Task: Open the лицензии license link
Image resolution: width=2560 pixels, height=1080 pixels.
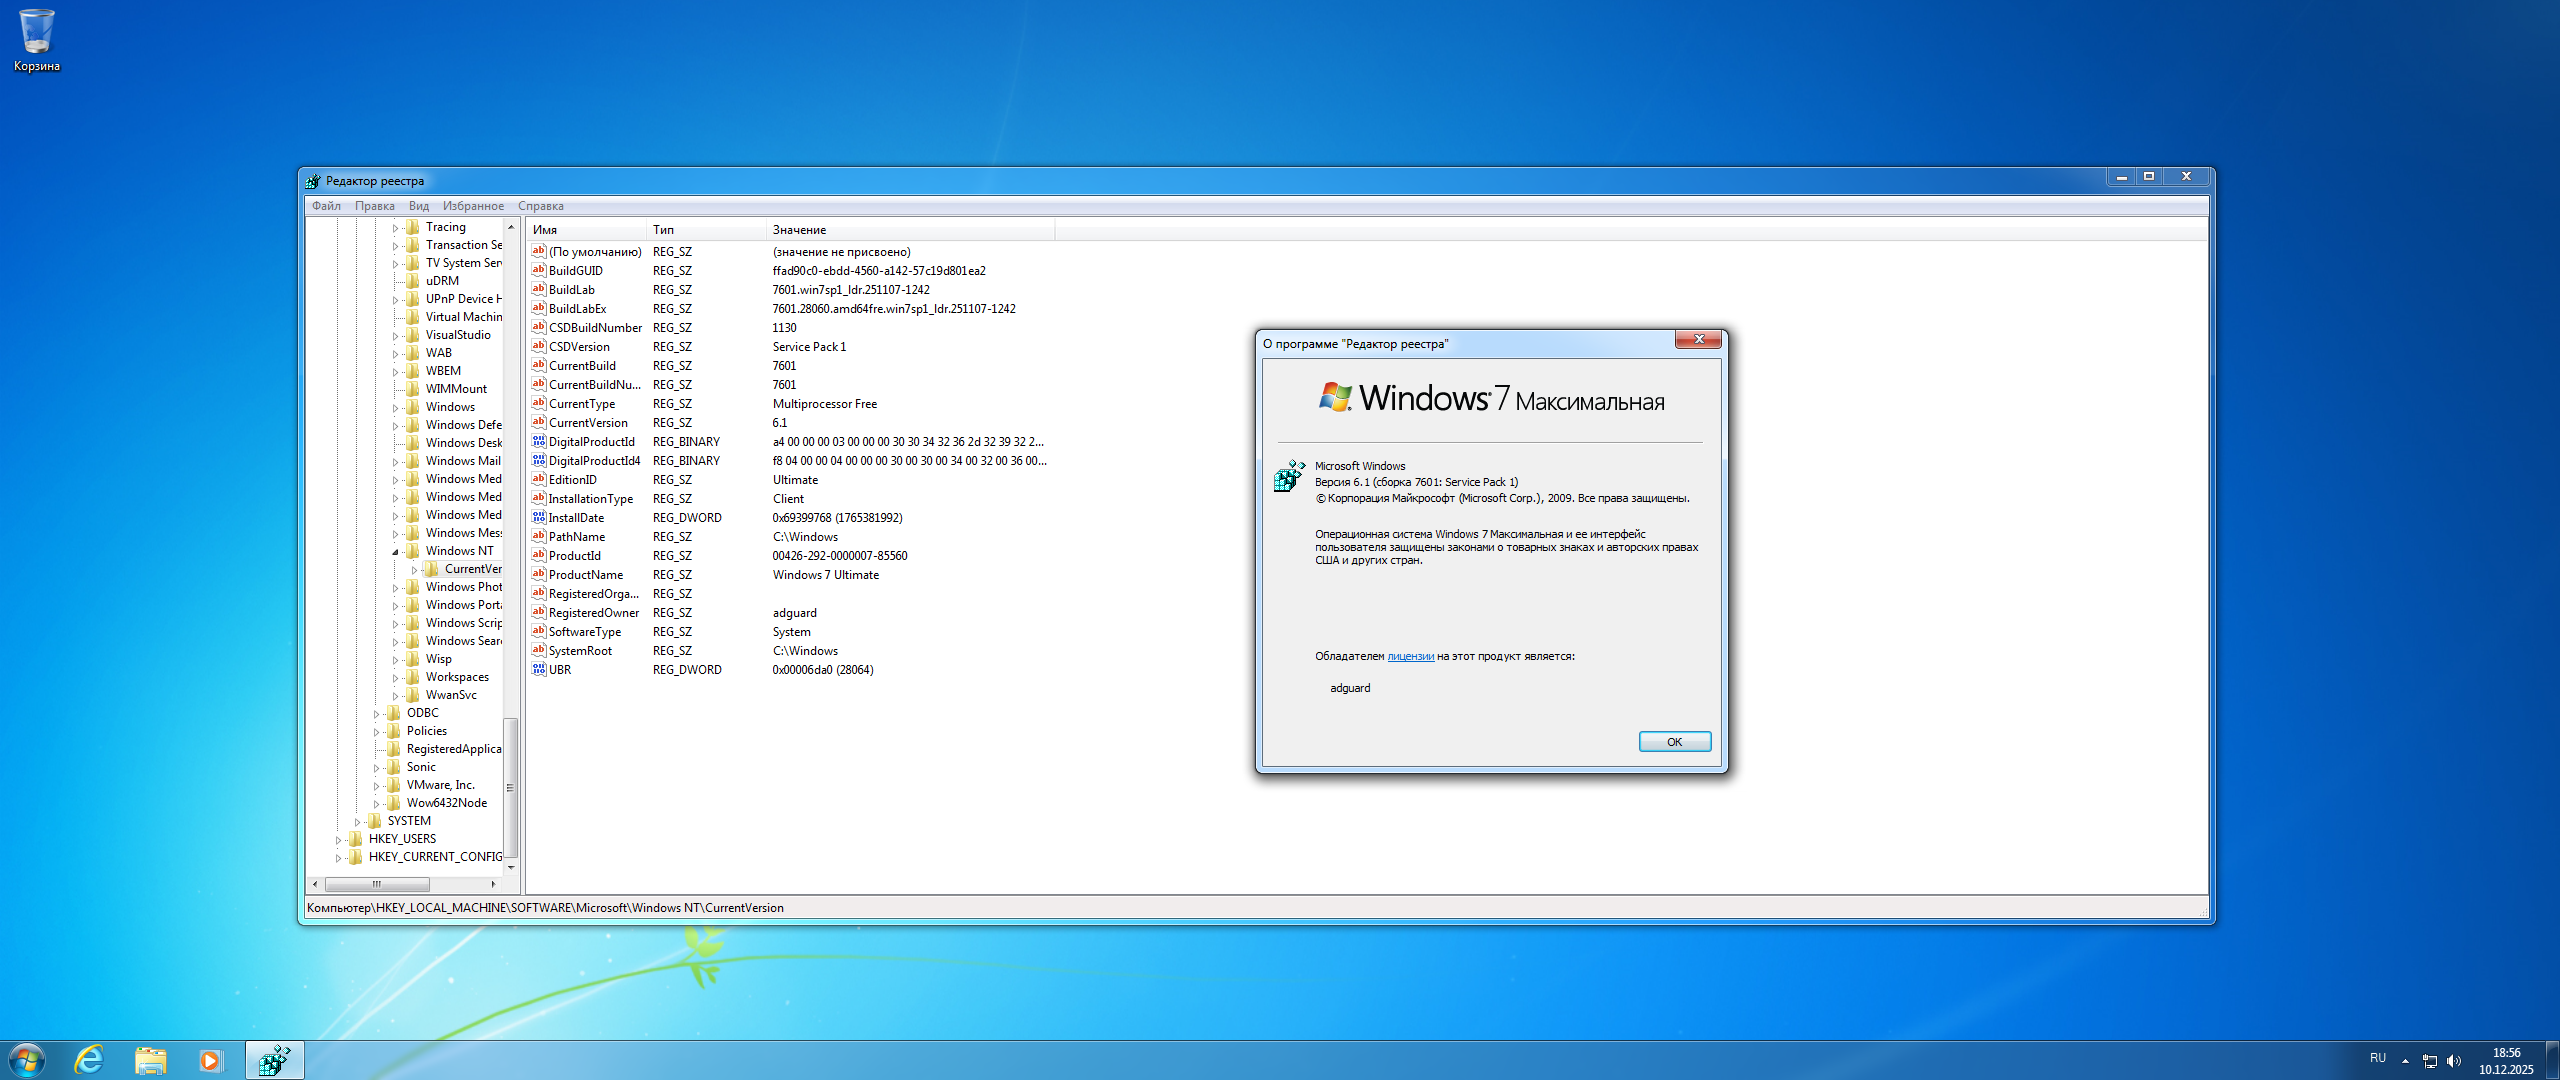Action: click(x=1410, y=657)
